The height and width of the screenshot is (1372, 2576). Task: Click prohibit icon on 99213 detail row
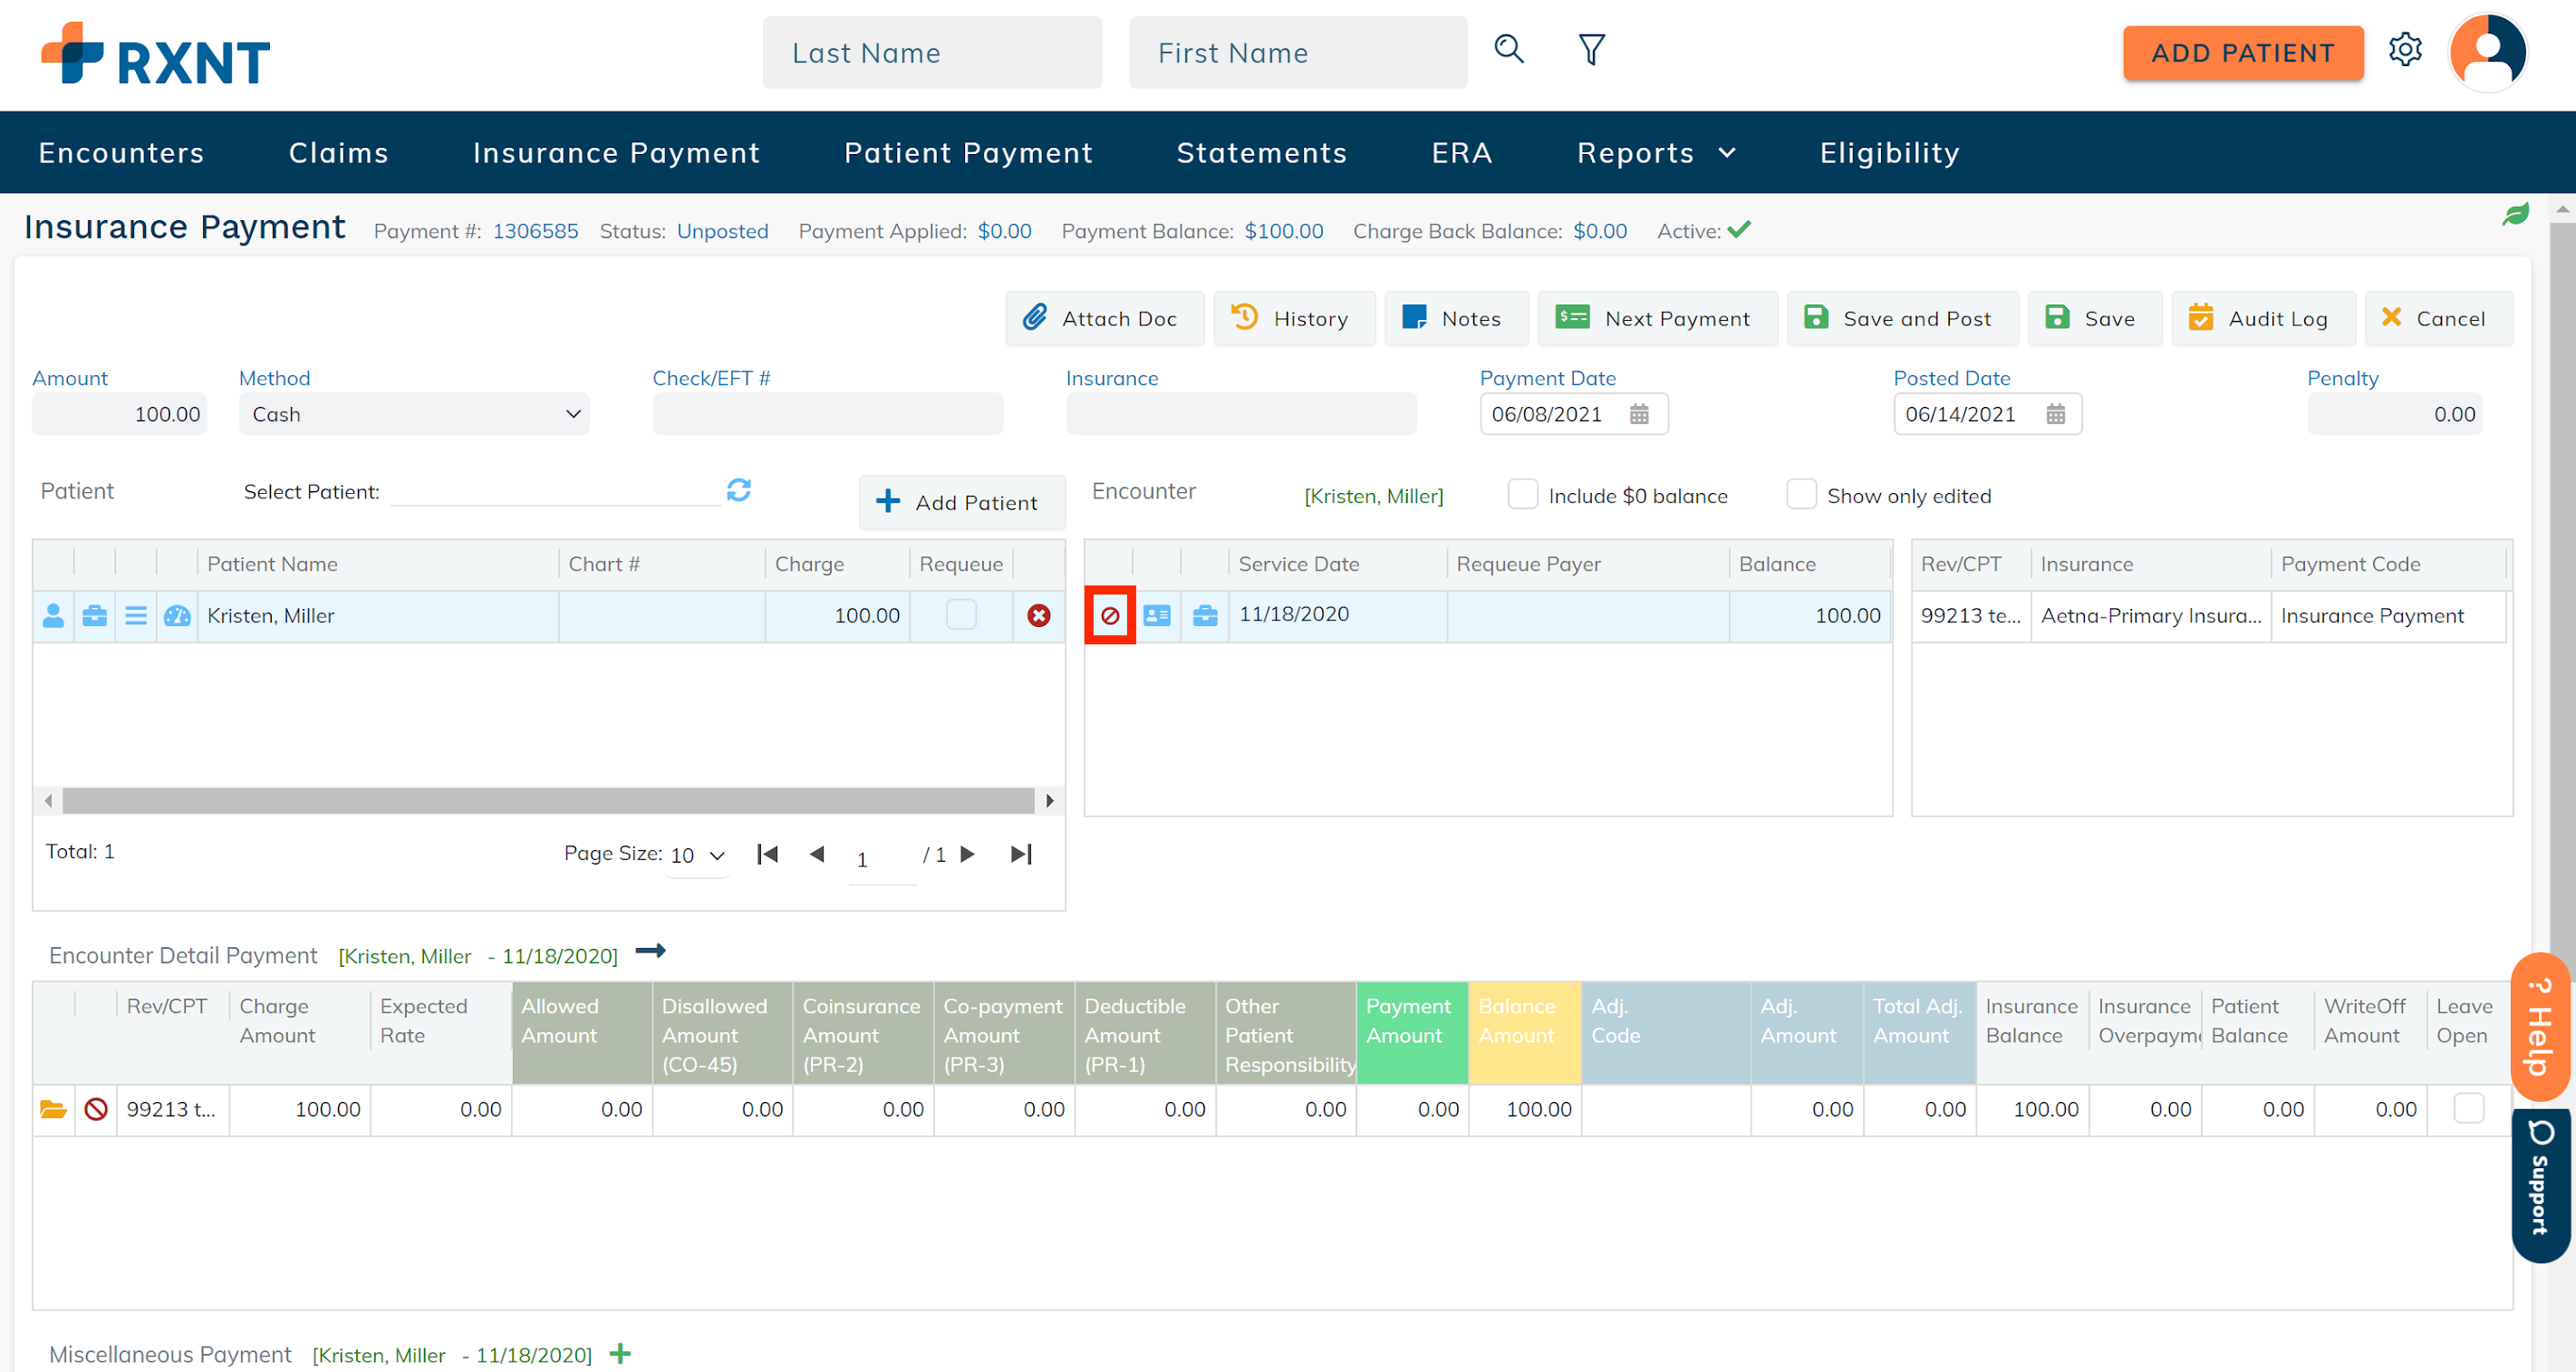96,1110
